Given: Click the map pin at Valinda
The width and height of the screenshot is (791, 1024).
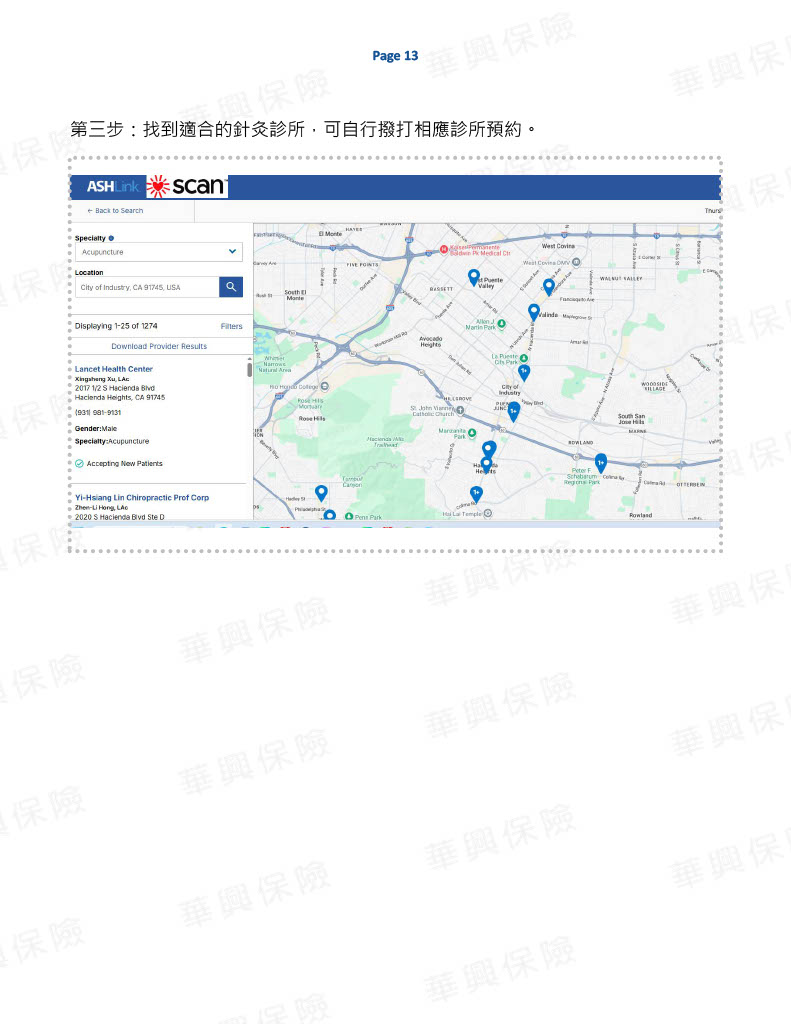Looking at the screenshot, I should (x=534, y=311).
